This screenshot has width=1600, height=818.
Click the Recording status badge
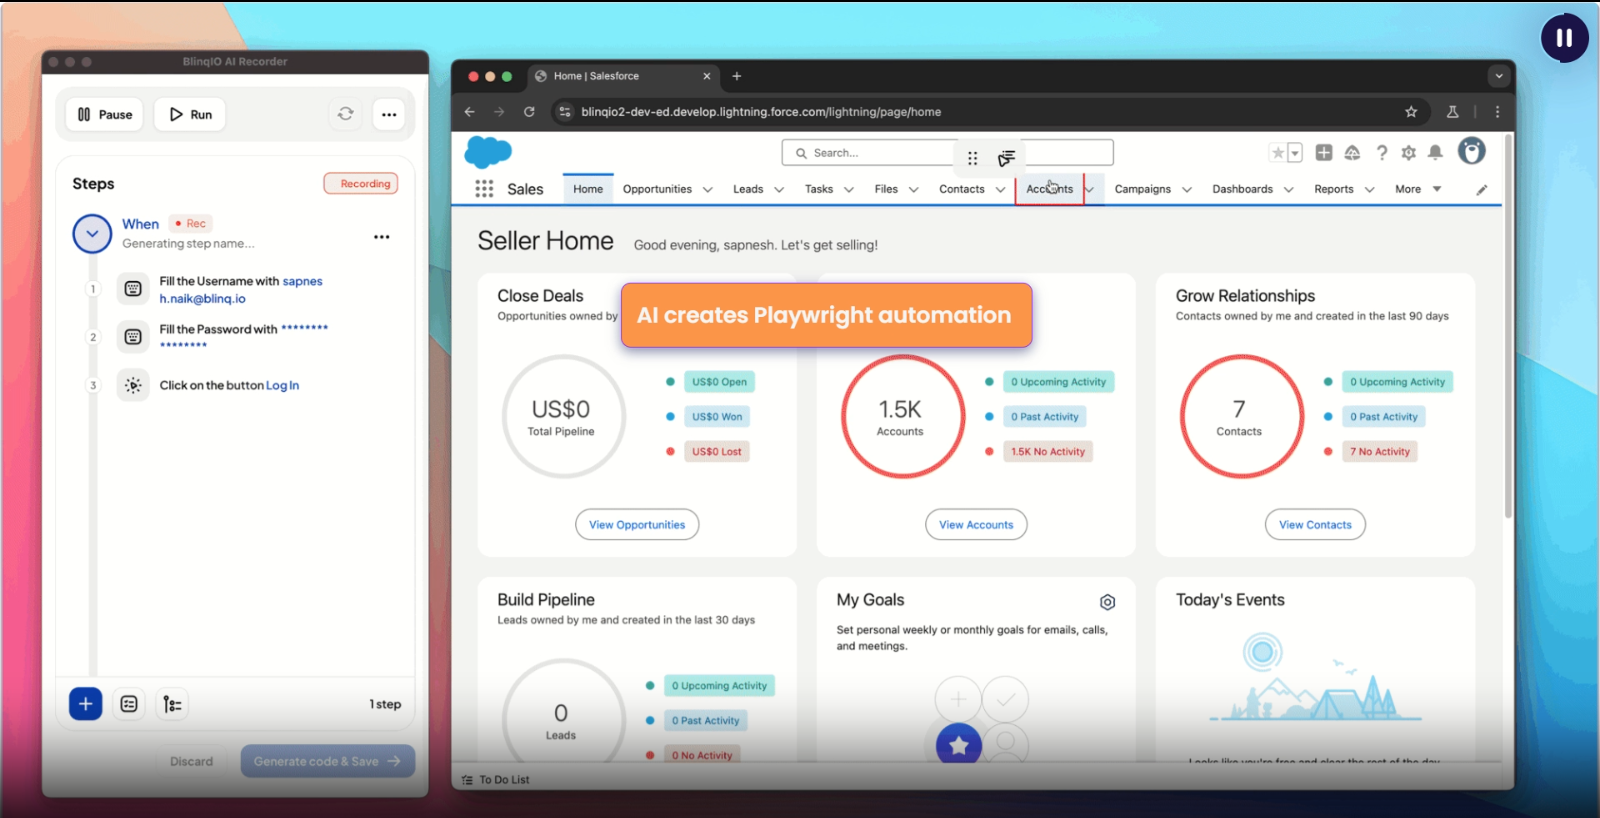pos(361,184)
